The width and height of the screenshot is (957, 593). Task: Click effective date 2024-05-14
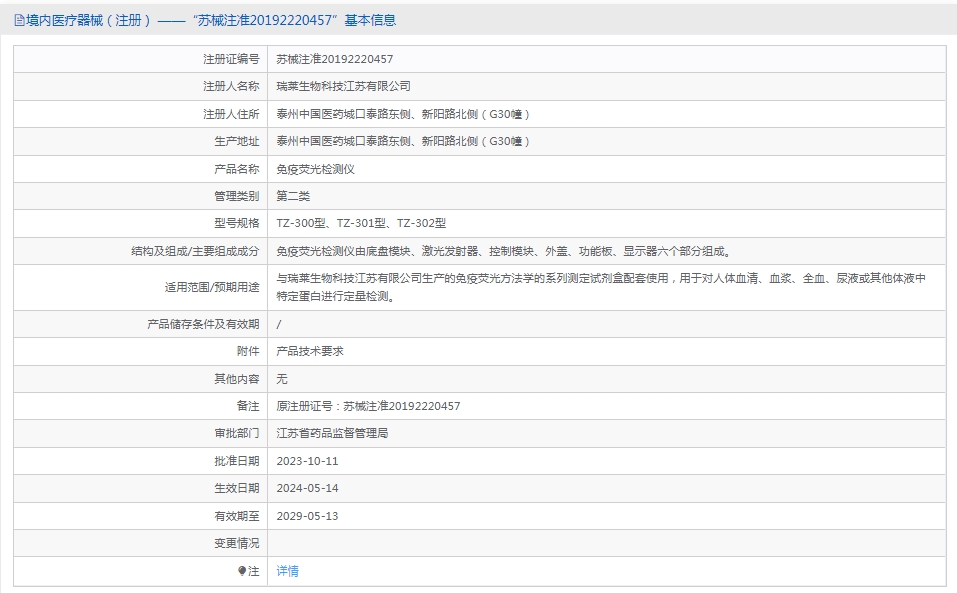307,488
